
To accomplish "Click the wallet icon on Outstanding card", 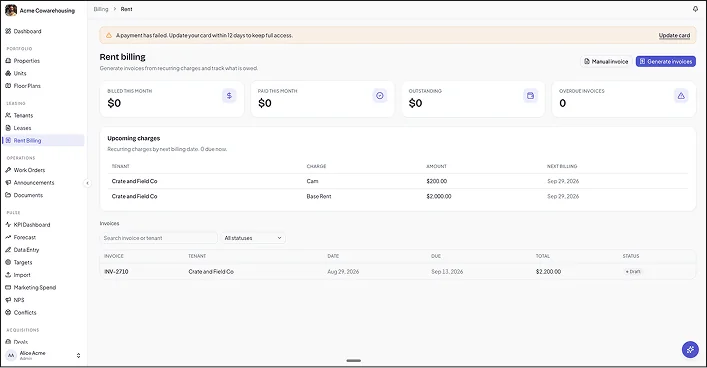I will (x=530, y=96).
